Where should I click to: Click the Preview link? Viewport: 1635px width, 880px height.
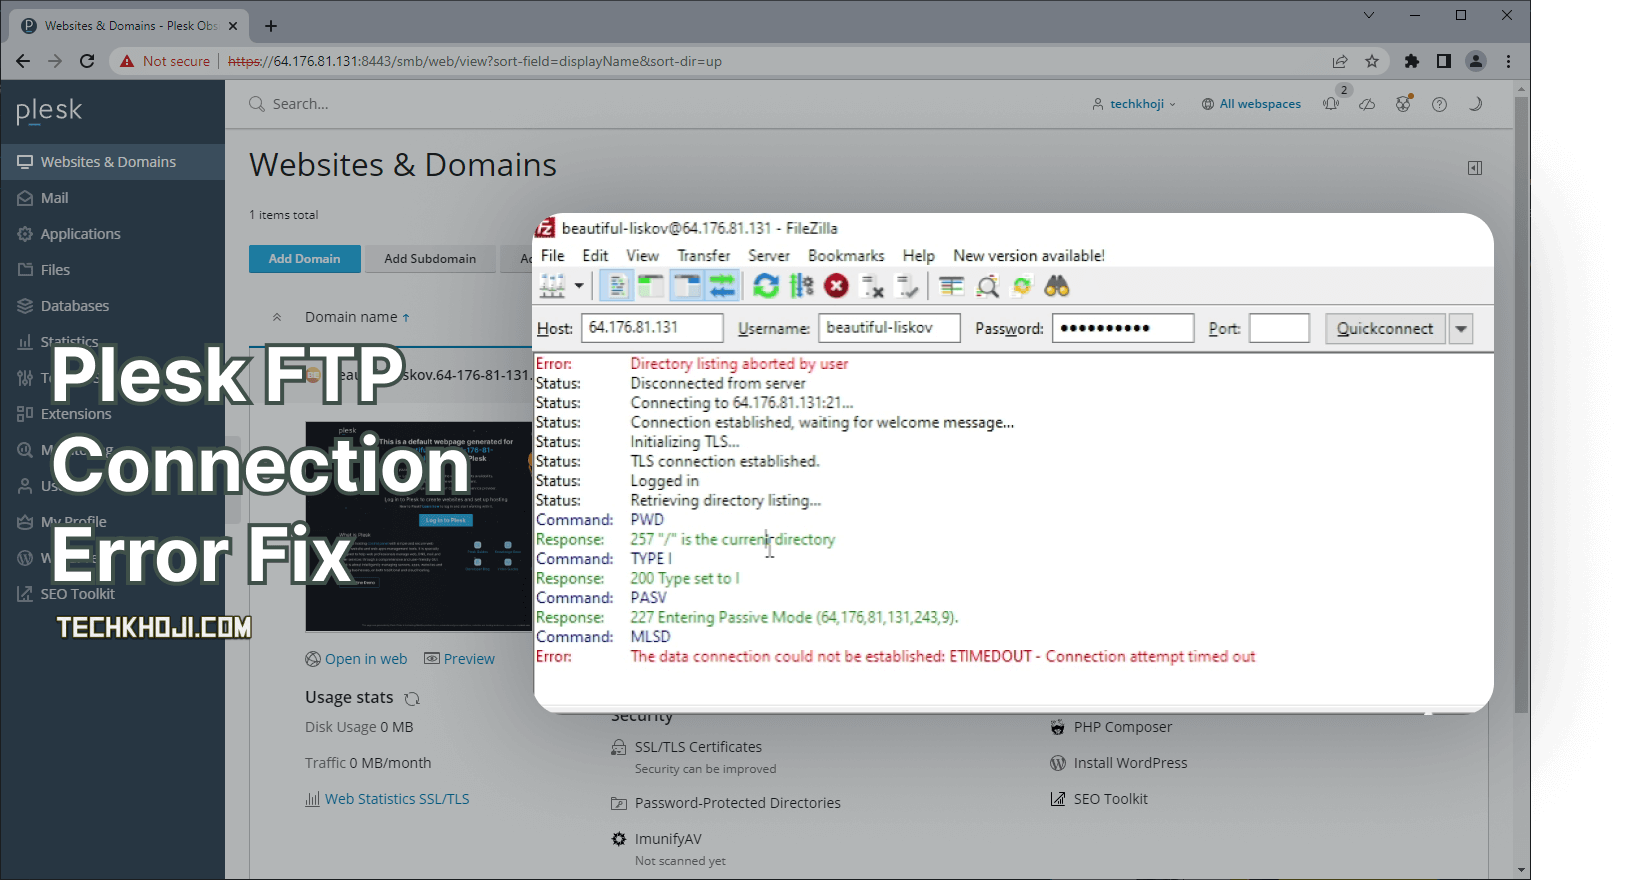tap(459, 659)
